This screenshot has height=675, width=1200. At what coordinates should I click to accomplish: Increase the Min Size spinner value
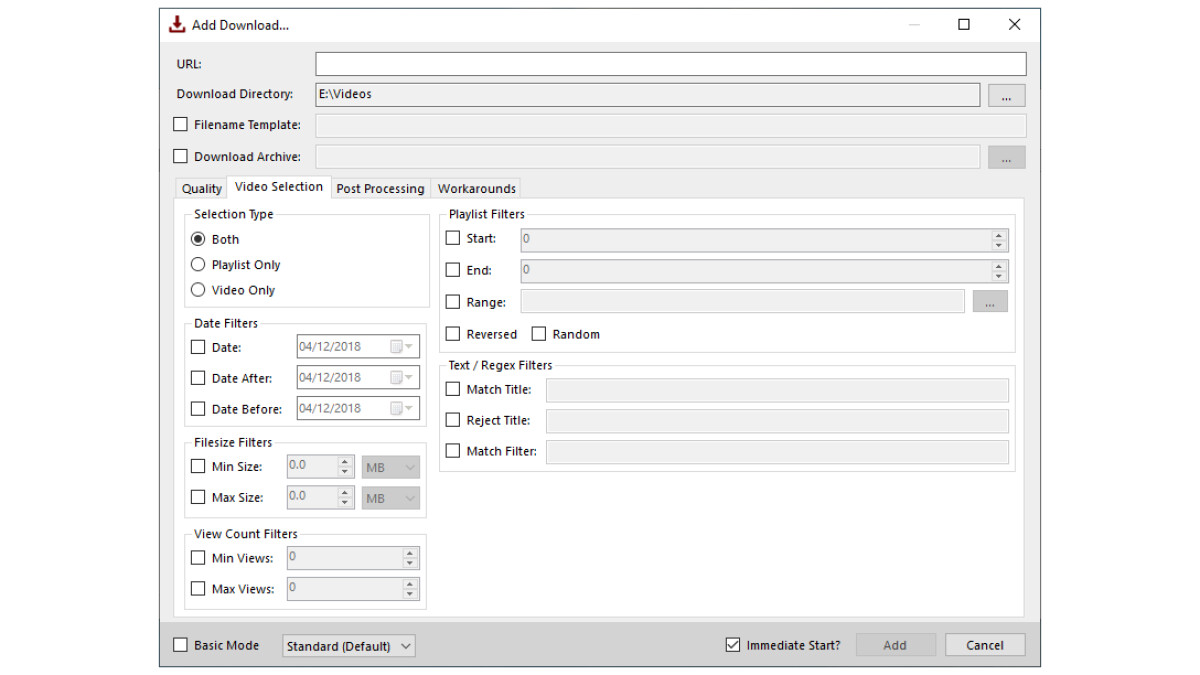coord(345,462)
